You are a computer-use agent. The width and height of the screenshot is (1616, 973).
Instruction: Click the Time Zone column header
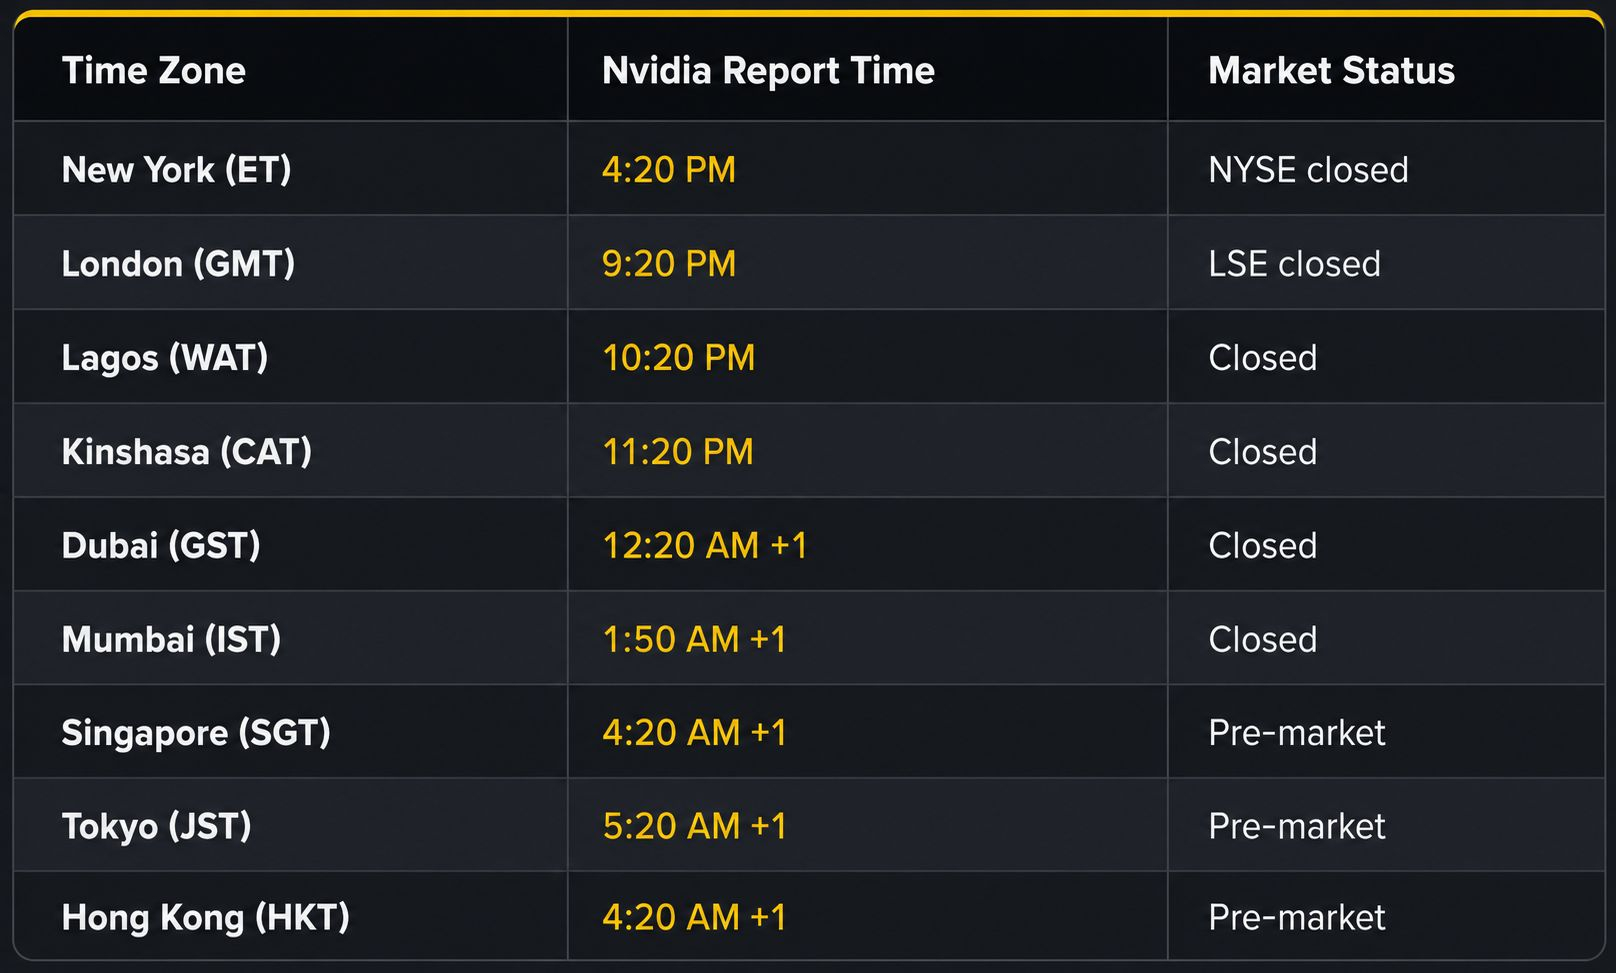click(153, 71)
